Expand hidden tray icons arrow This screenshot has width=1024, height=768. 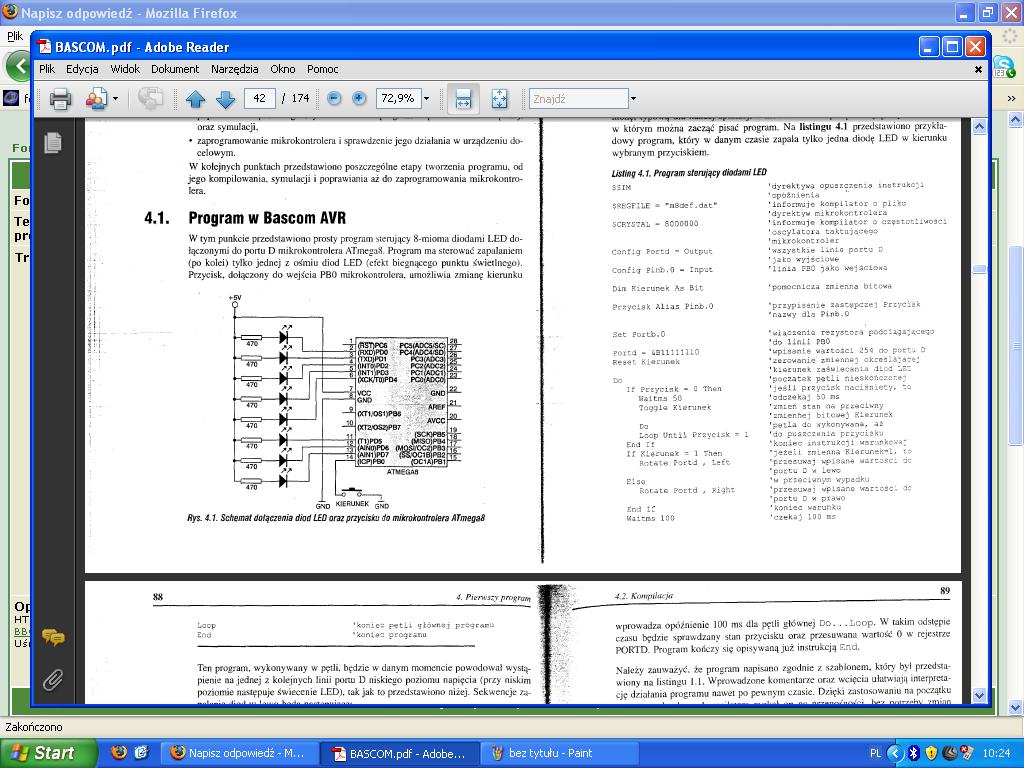tap(895, 753)
